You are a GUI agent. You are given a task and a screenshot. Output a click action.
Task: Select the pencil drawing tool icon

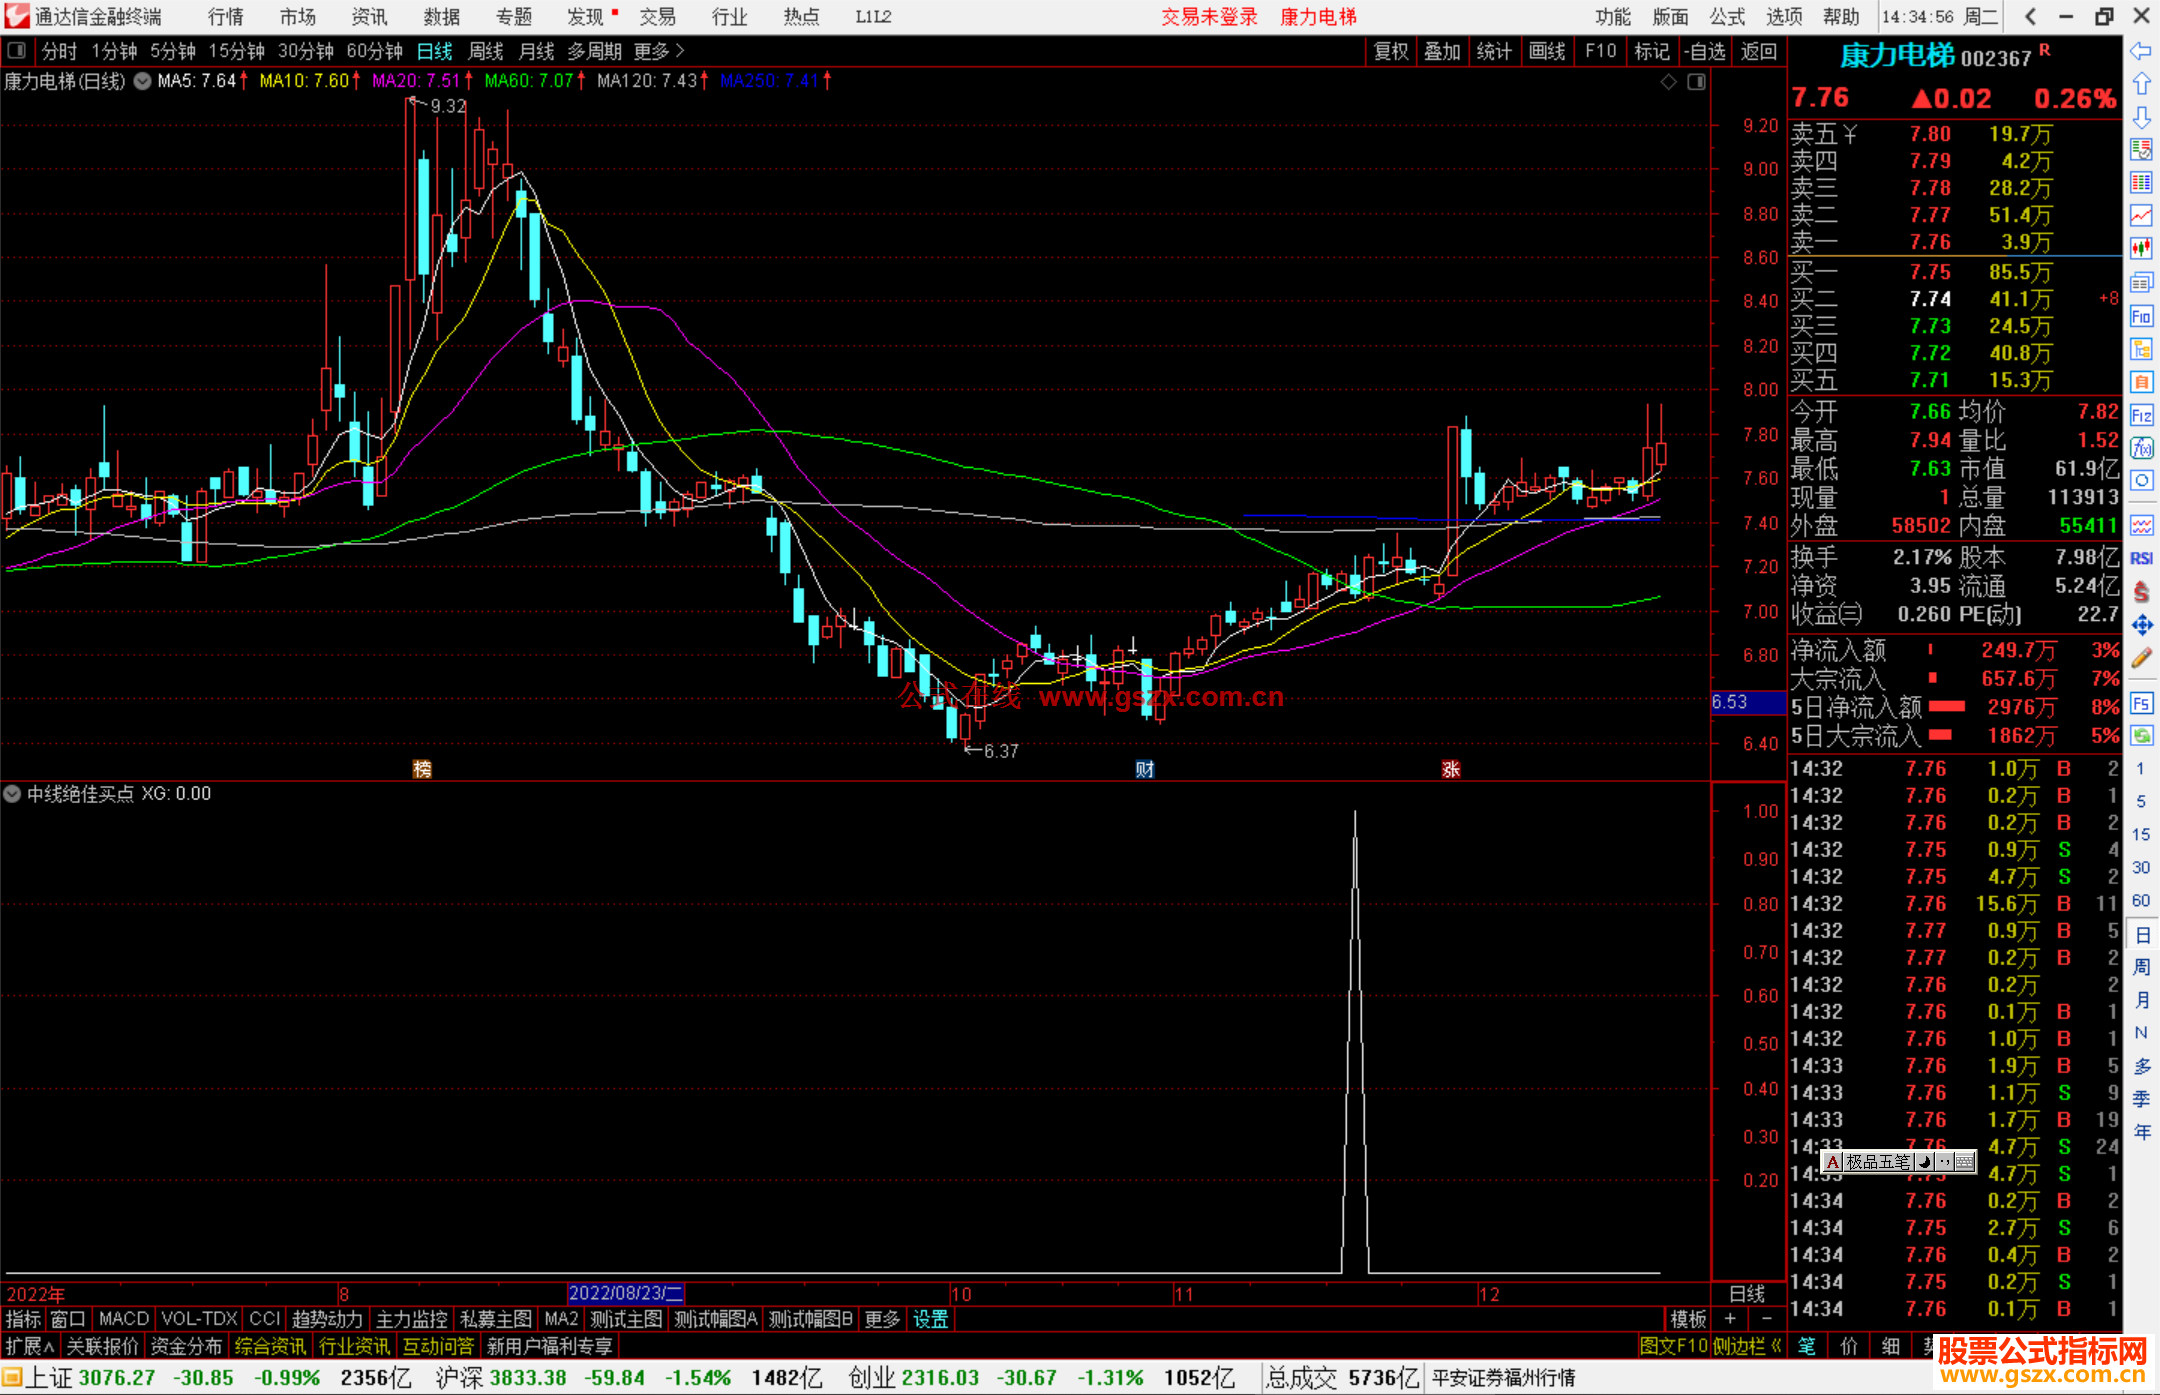pos(2141,658)
